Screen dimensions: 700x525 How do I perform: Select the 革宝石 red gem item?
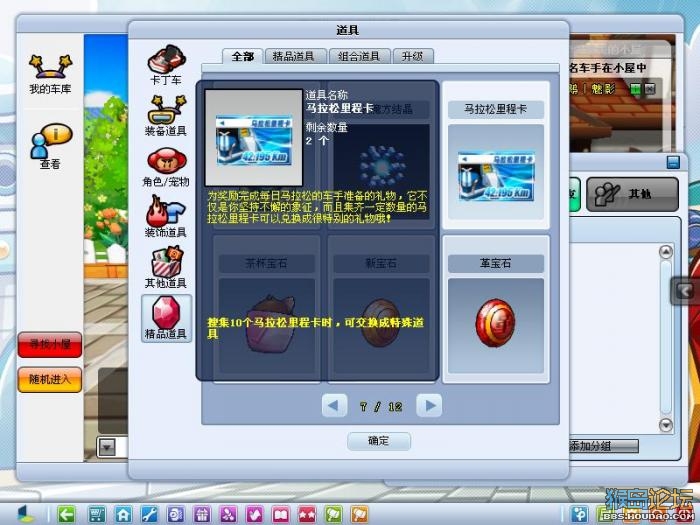(x=496, y=309)
